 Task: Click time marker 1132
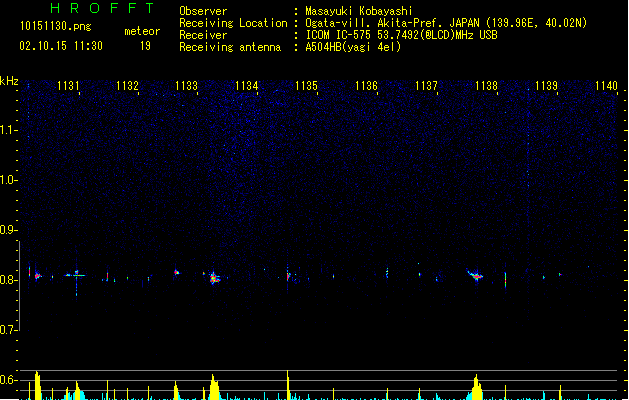(127, 86)
